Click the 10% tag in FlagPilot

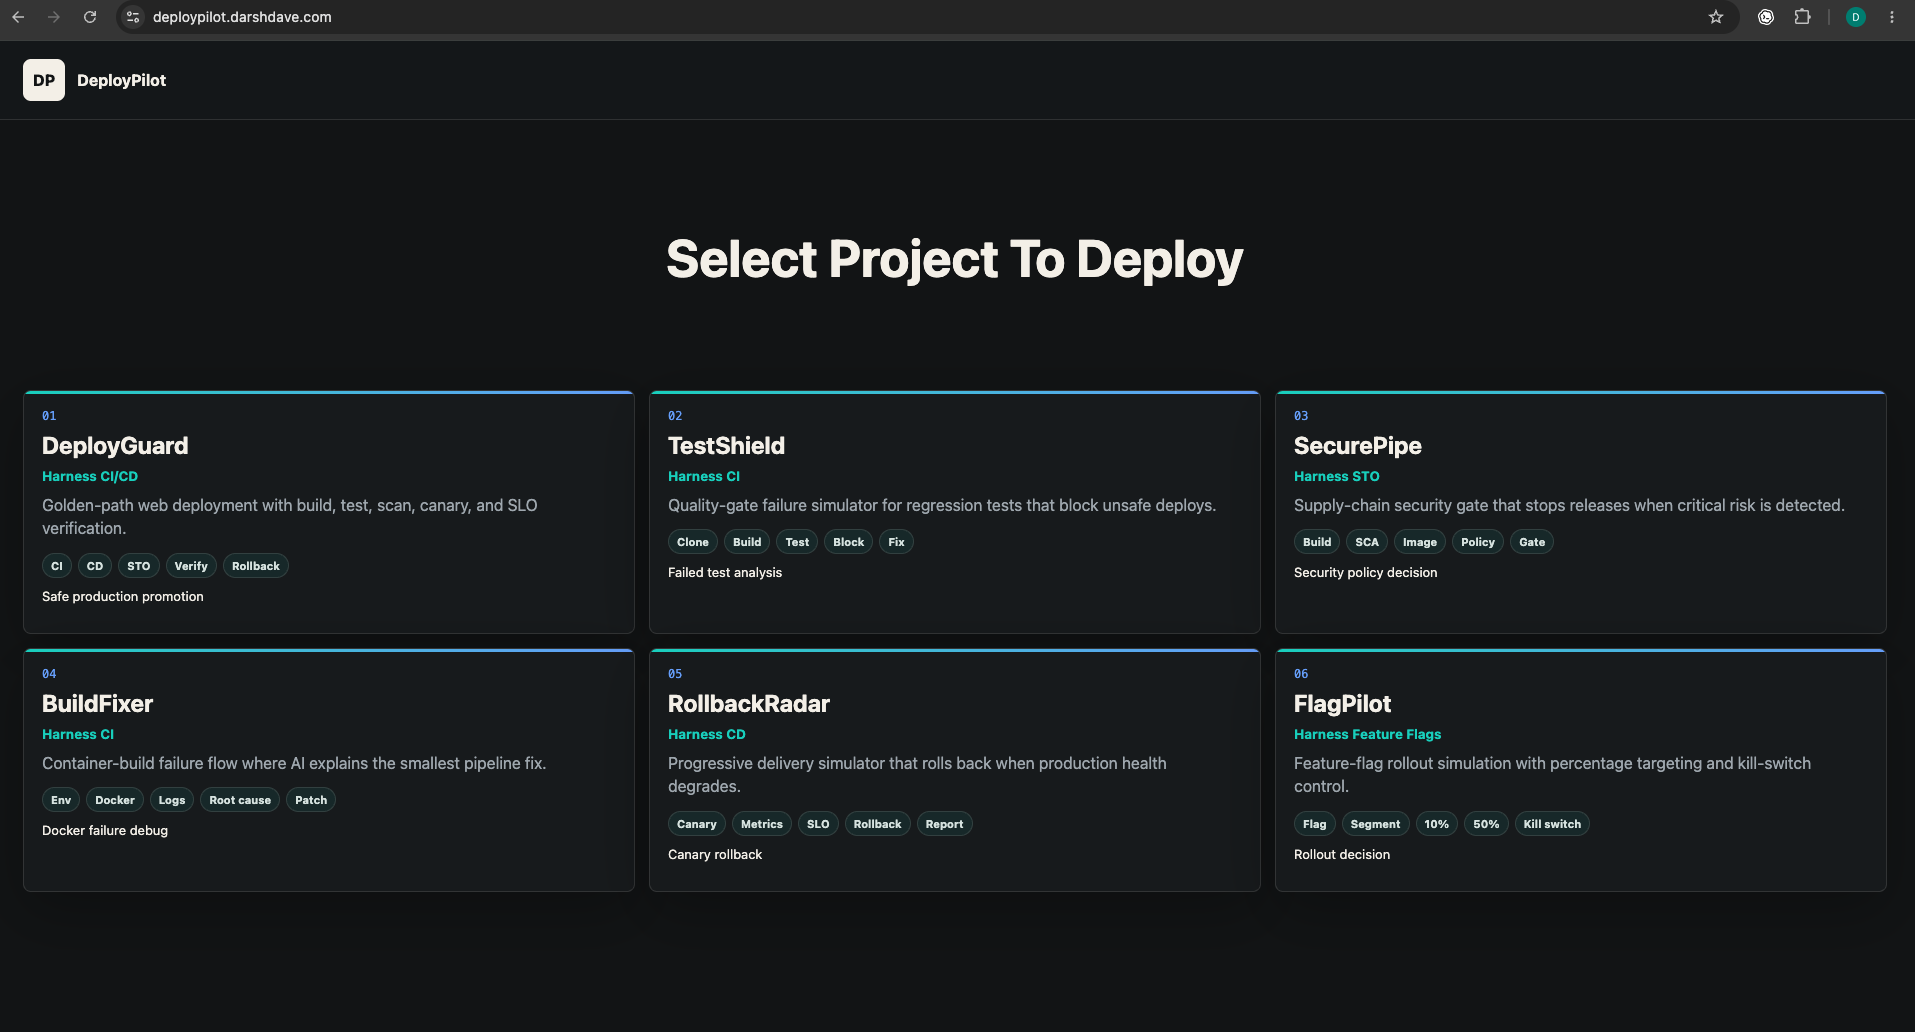pyautogui.click(x=1437, y=824)
